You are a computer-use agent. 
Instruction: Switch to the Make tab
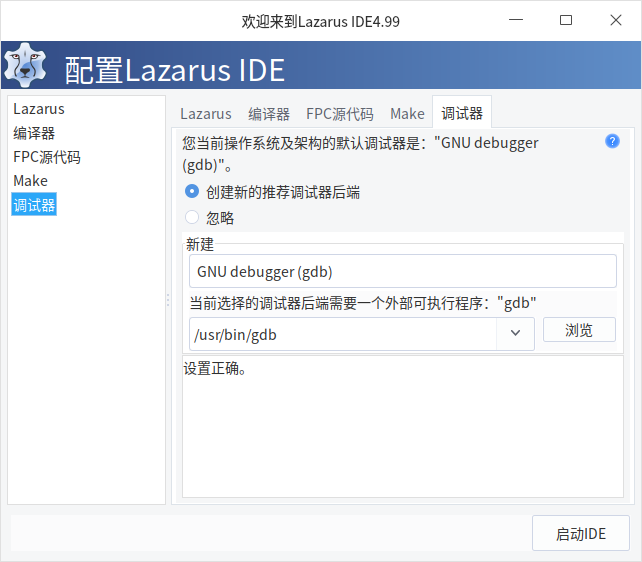[407, 114]
